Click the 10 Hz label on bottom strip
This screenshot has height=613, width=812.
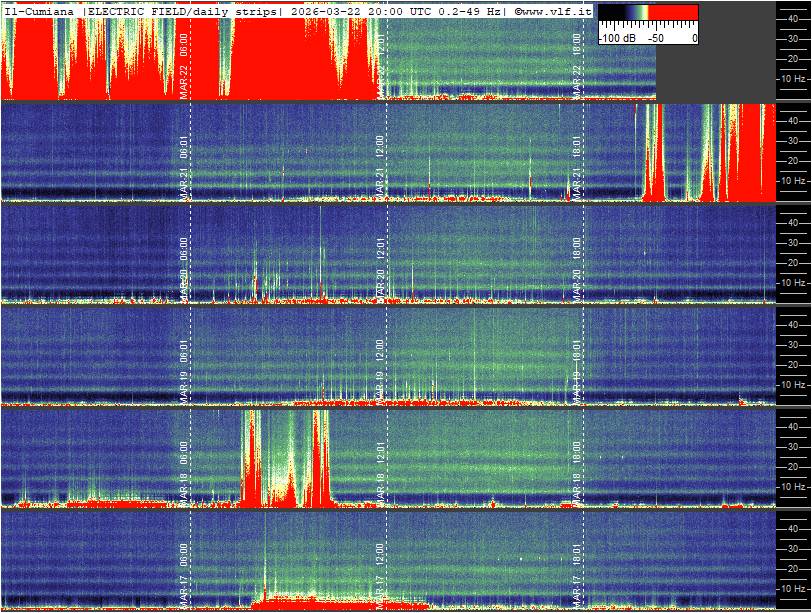pos(792,587)
